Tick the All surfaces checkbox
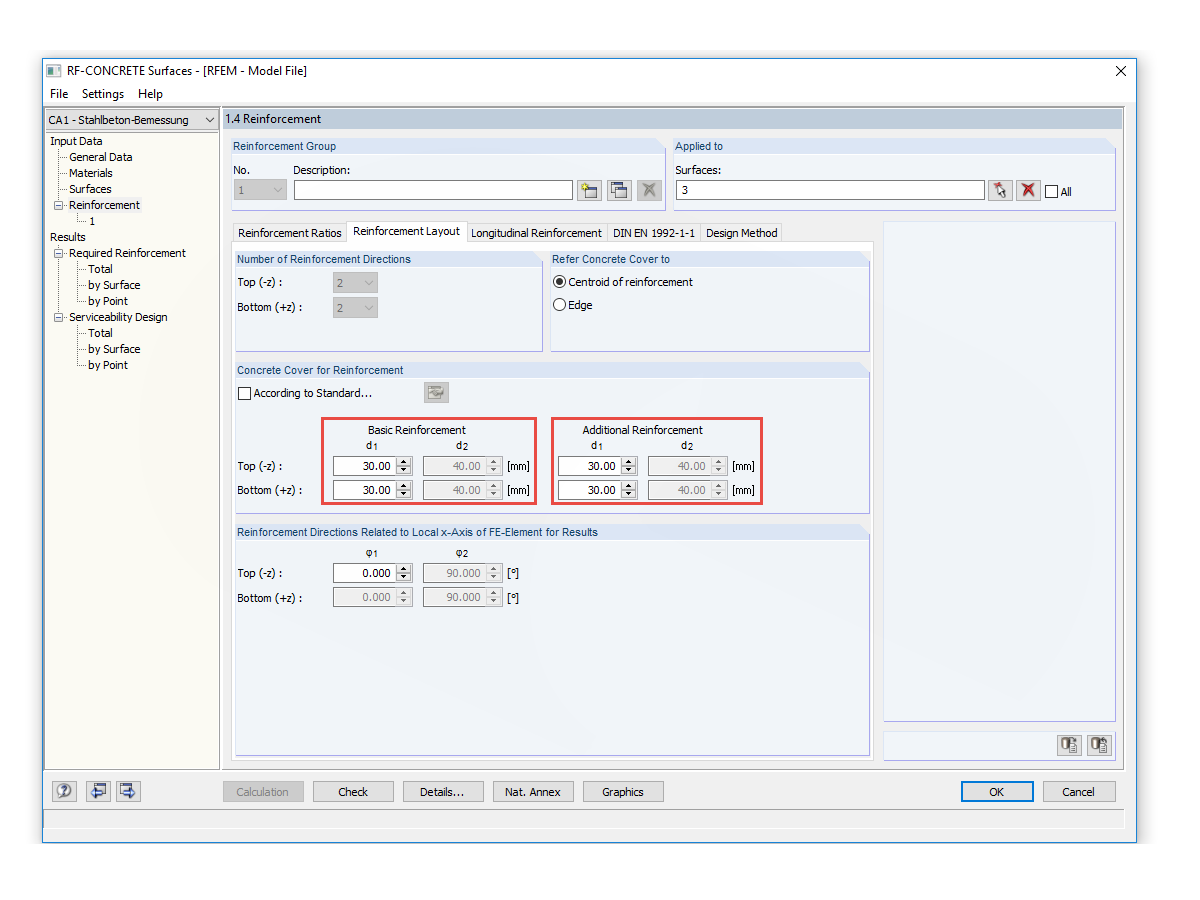 [1051, 191]
